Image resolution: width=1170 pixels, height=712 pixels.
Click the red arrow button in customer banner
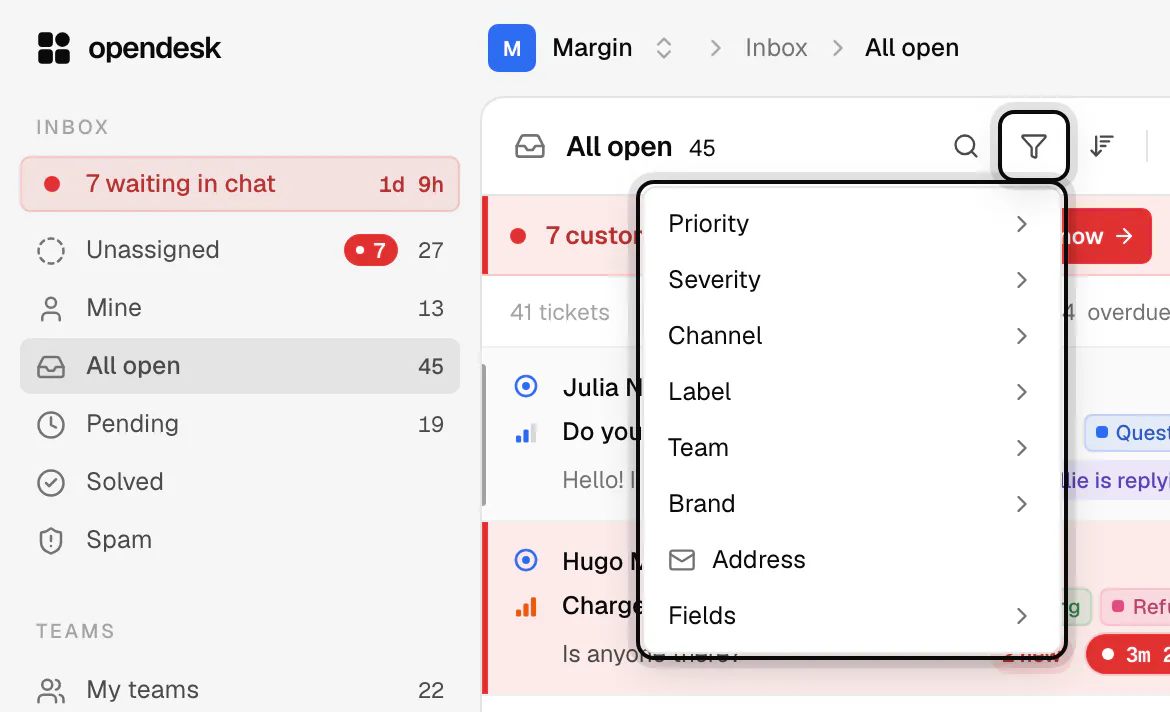click(x=1107, y=236)
